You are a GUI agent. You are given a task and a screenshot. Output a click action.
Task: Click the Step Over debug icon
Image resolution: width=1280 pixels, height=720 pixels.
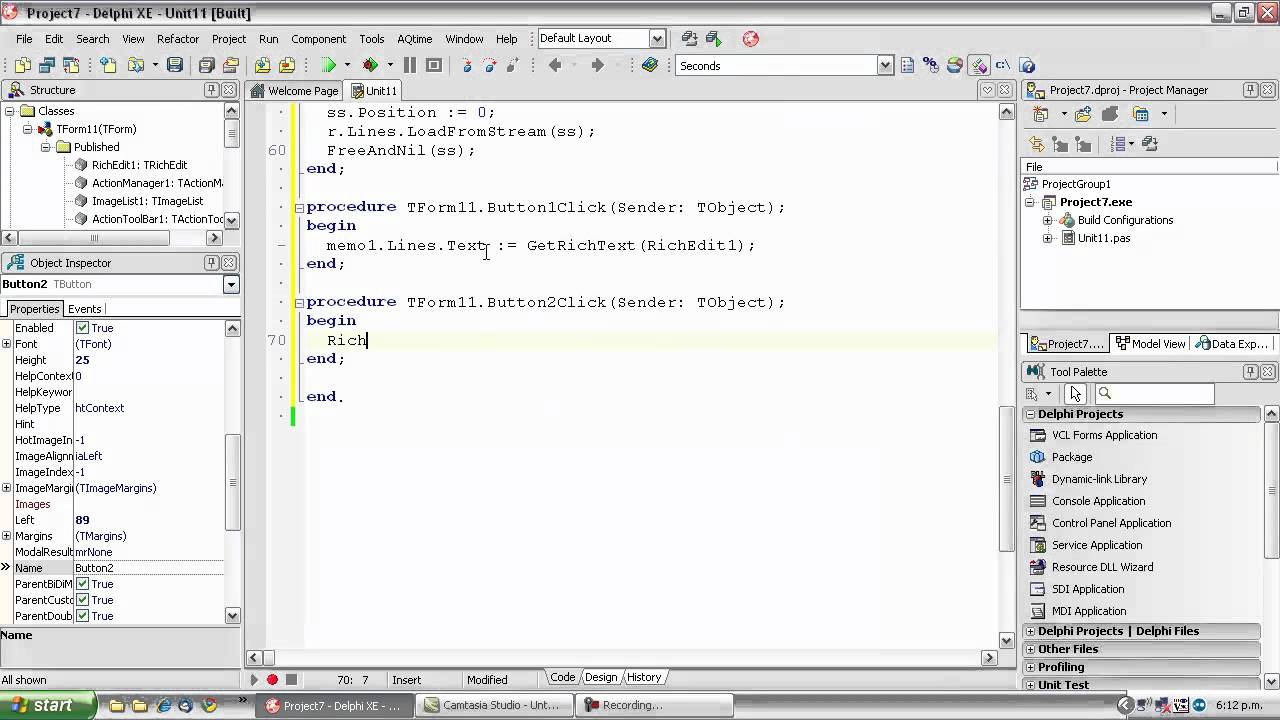pos(489,65)
